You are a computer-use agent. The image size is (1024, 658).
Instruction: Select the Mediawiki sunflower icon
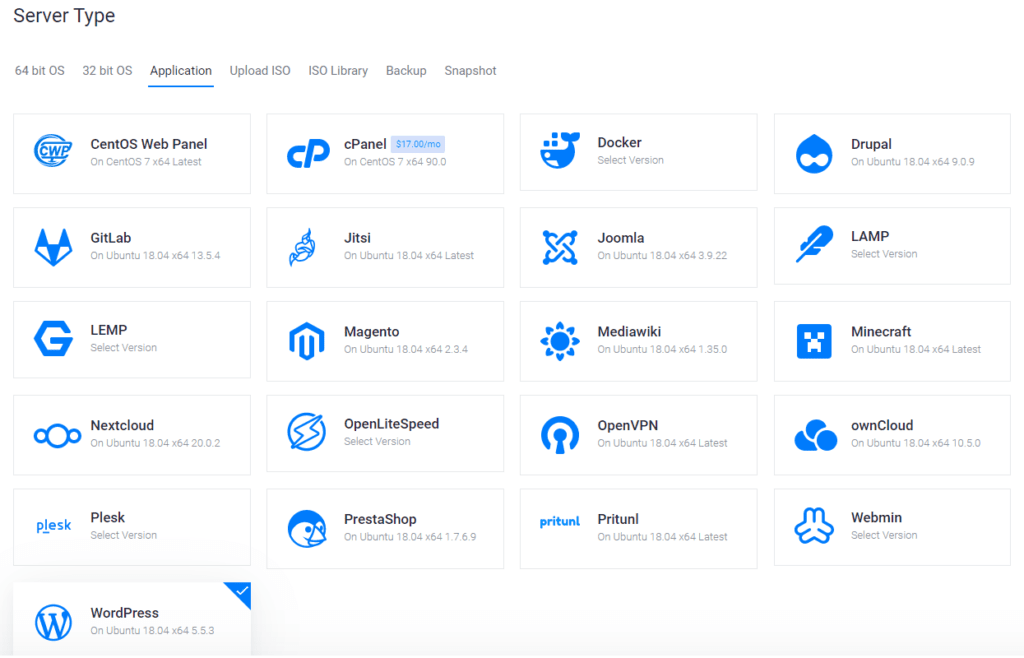coord(560,341)
